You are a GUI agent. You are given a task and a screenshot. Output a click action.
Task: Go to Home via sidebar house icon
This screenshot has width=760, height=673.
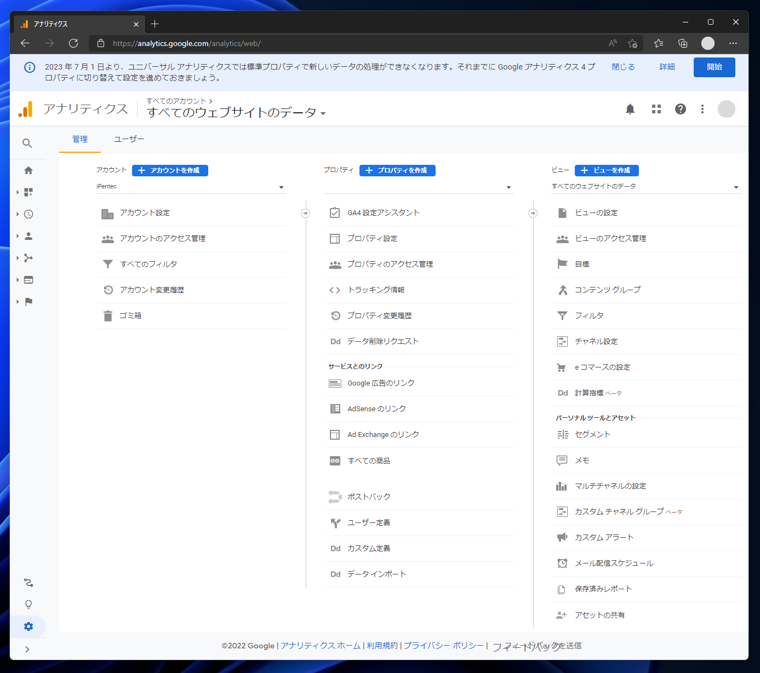pos(29,170)
